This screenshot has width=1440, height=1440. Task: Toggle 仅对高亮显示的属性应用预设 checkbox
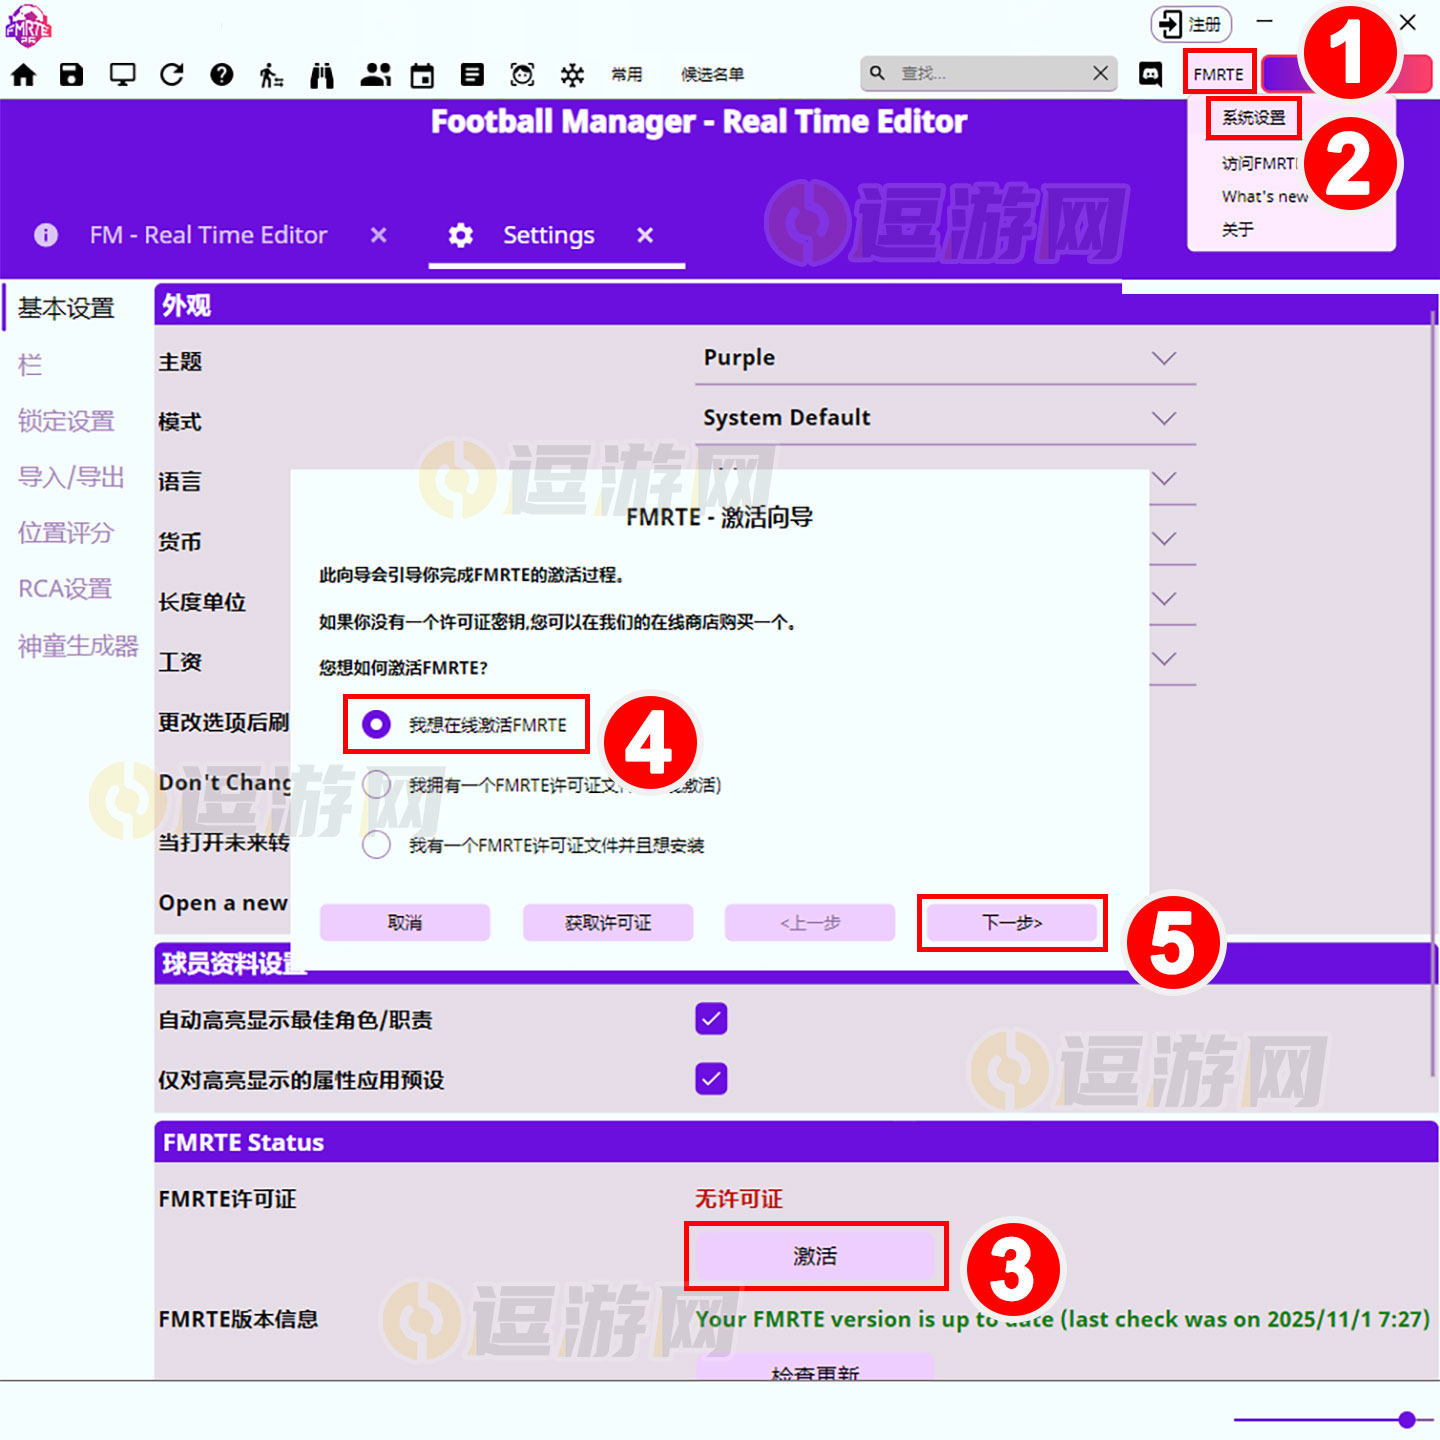click(x=711, y=1079)
